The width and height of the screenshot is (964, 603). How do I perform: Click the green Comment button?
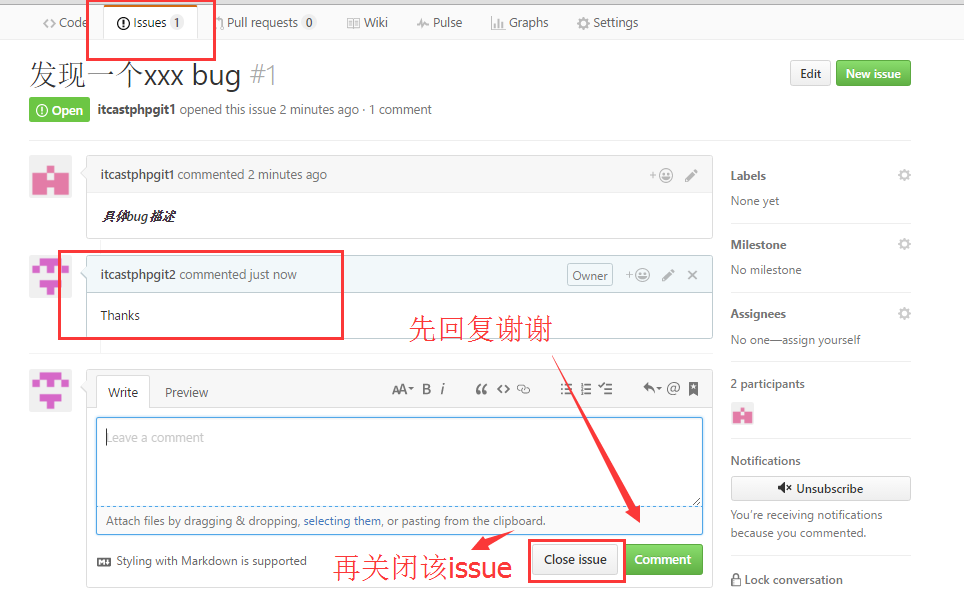[x=663, y=559]
